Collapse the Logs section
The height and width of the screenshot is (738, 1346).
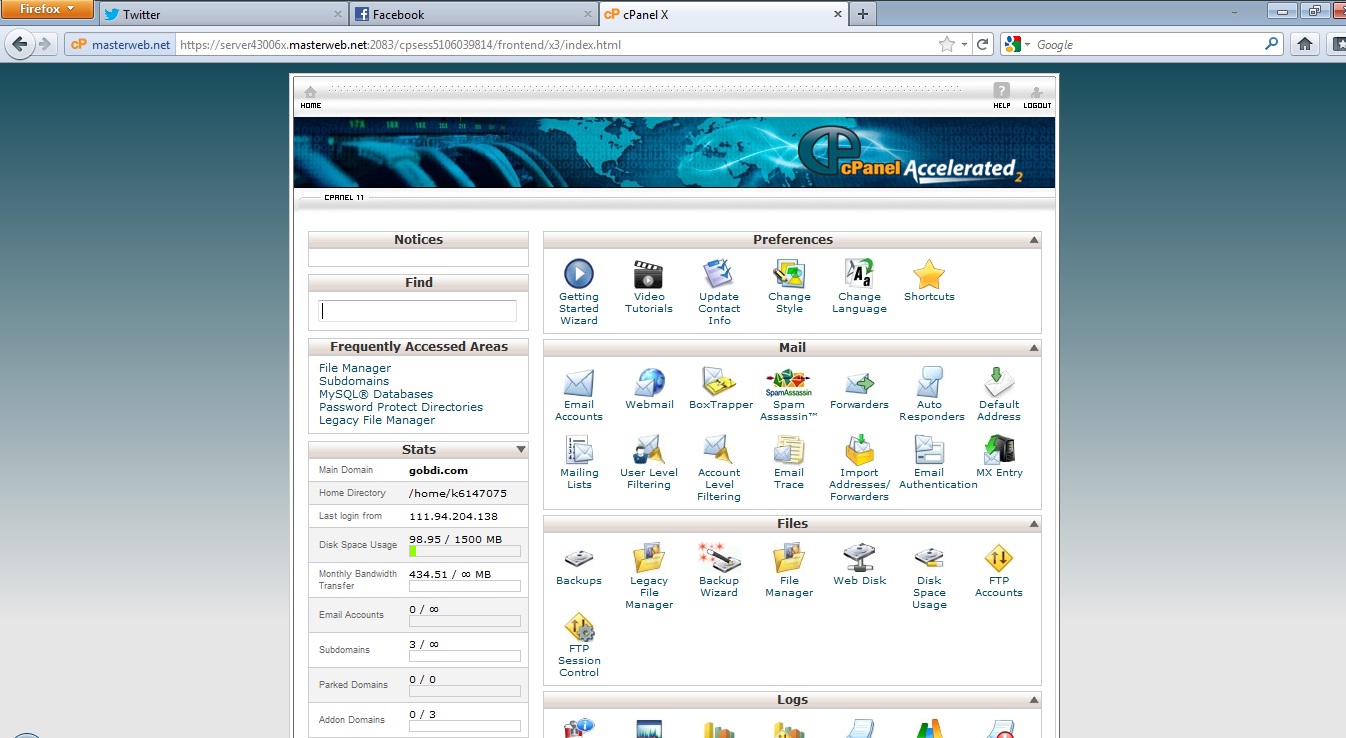(x=1033, y=700)
